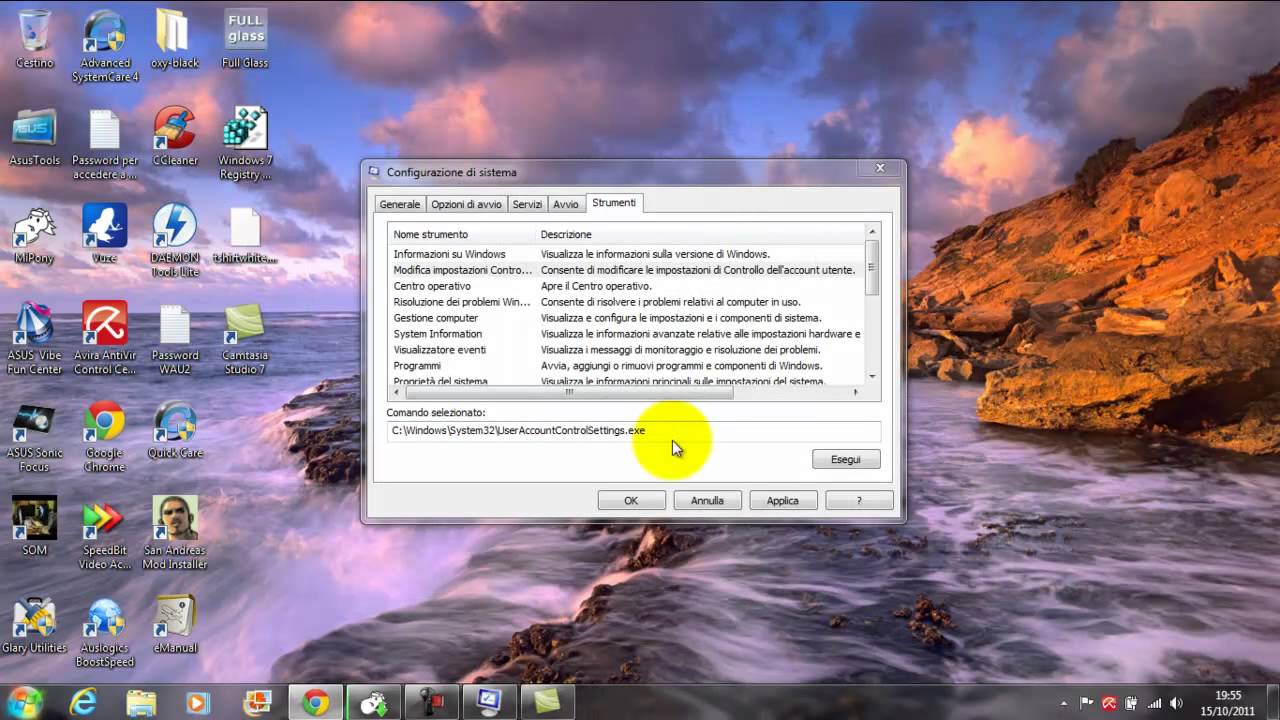Select 'Informazioni su Windows' tool row

pos(626,254)
